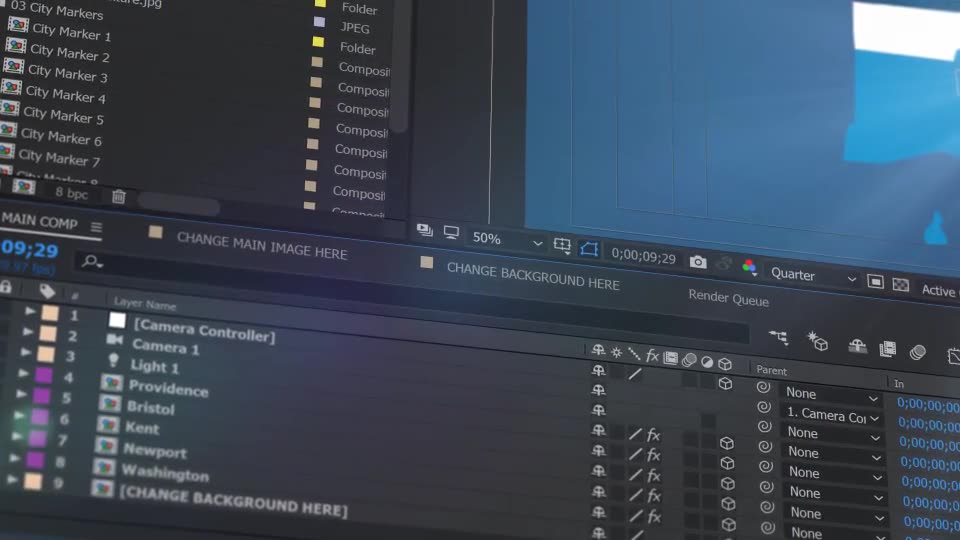Expand the Providence layer triangle
Screen dimensions: 960x540
23,373
